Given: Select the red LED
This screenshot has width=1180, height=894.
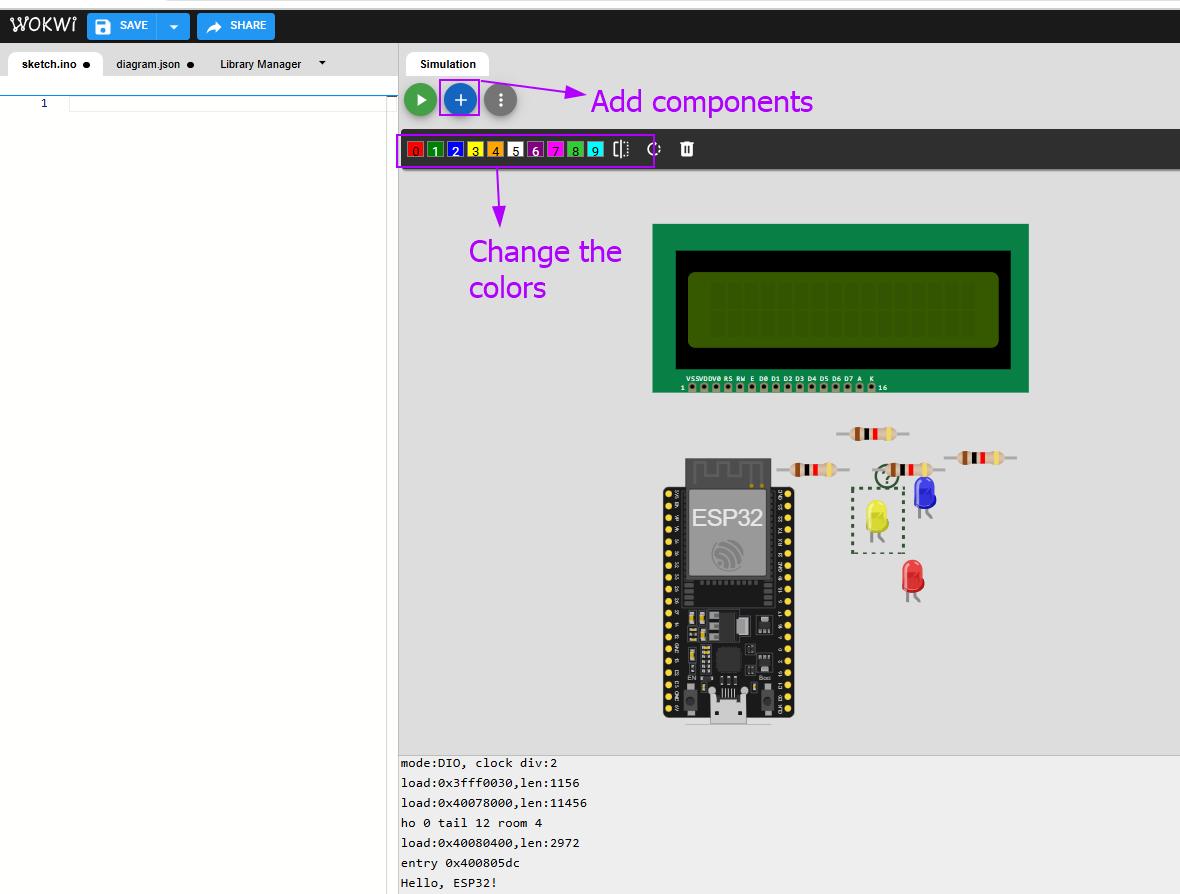Looking at the screenshot, I should click(913, 580).
